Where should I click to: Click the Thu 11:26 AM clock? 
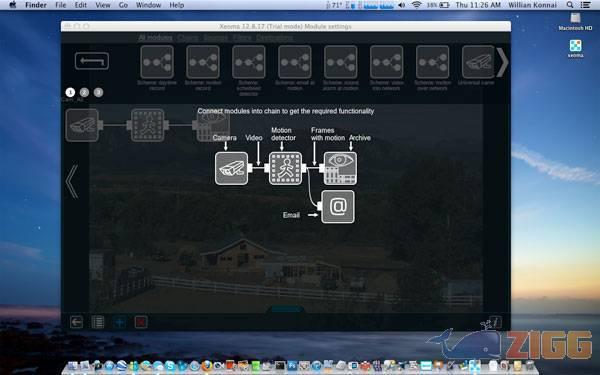pos(478,5)
